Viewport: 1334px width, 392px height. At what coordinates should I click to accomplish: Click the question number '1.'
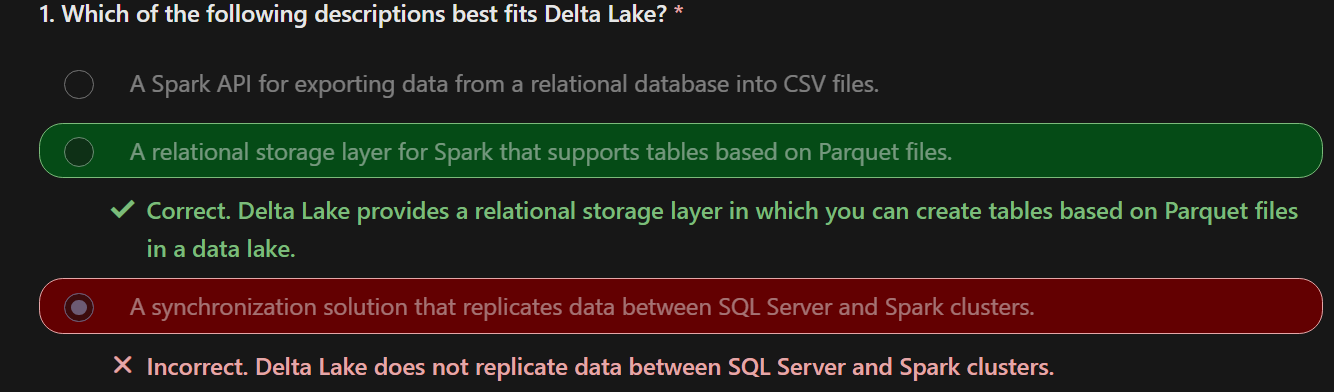click(48, 17)
